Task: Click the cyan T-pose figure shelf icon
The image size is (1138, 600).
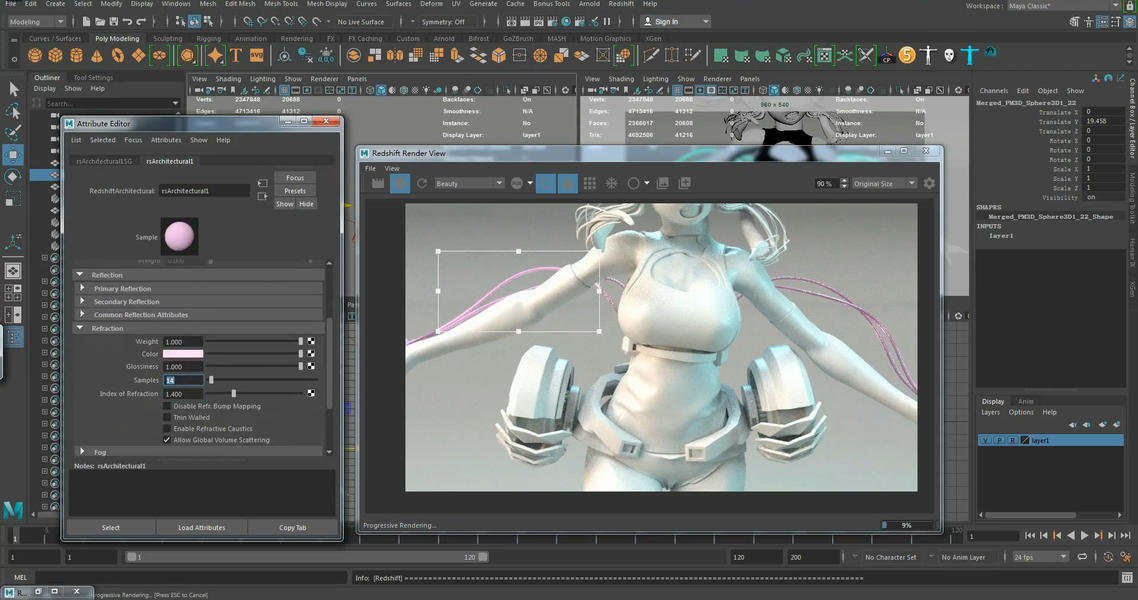Action: click(x=970, y=54)
